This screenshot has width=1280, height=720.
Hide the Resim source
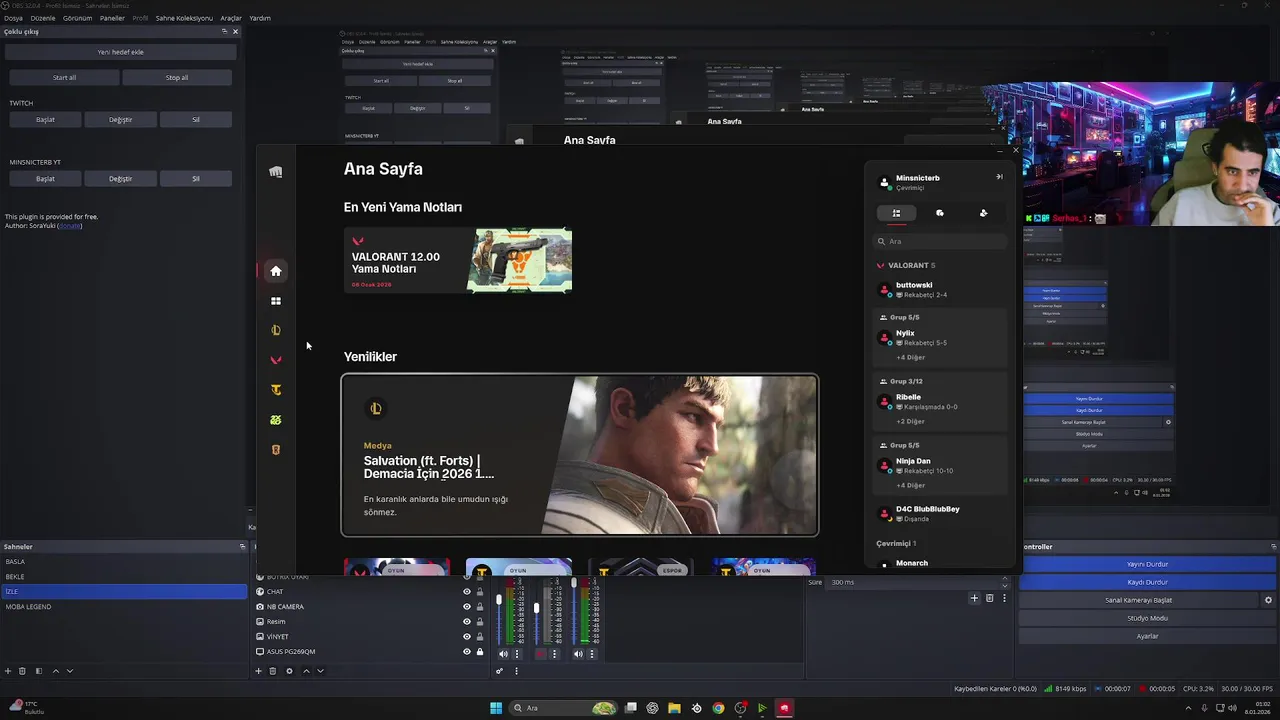click(x=466, y=622)
